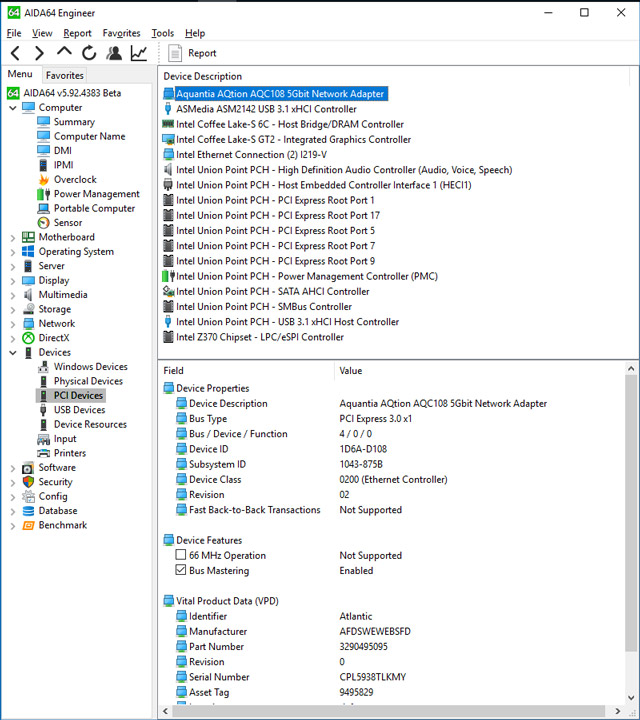640x720 pixels.
Task: Expand the Operating System tree node
Action: coord(13,252)
